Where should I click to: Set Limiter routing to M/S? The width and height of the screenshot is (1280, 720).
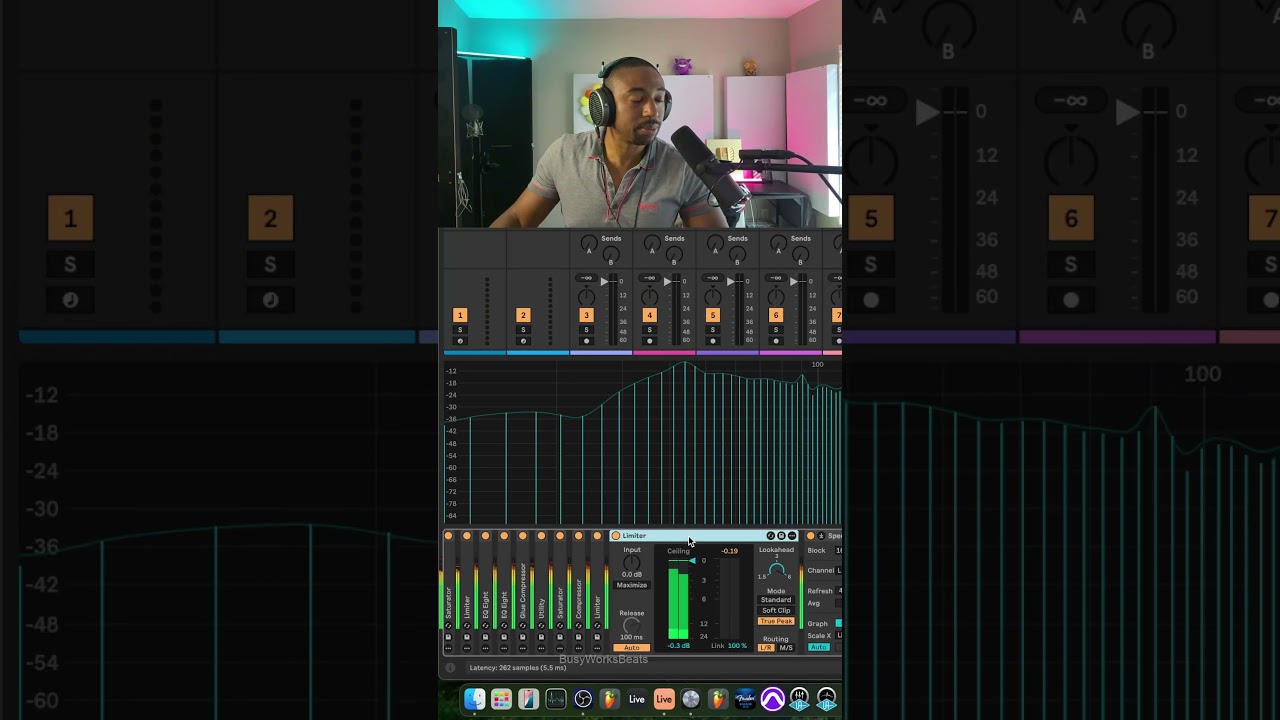(x=786, y=648)
